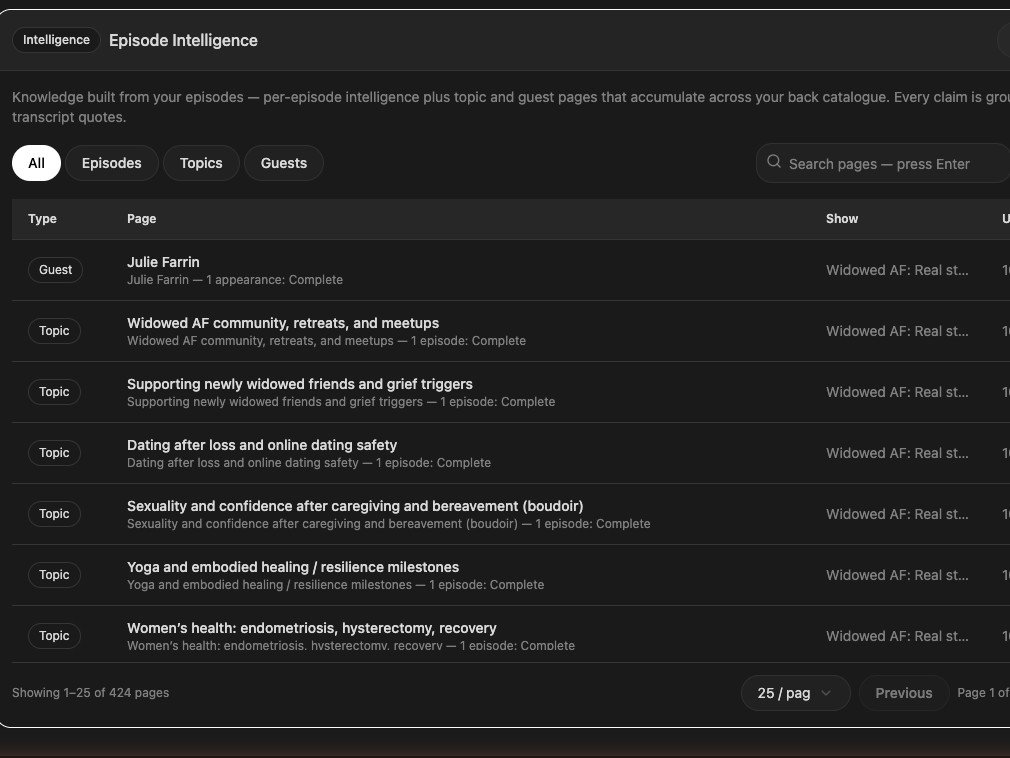Click the Guest badge on Julie Farrin row
The height and width of the screenshot is (758, 1010).
click(55, 270)
